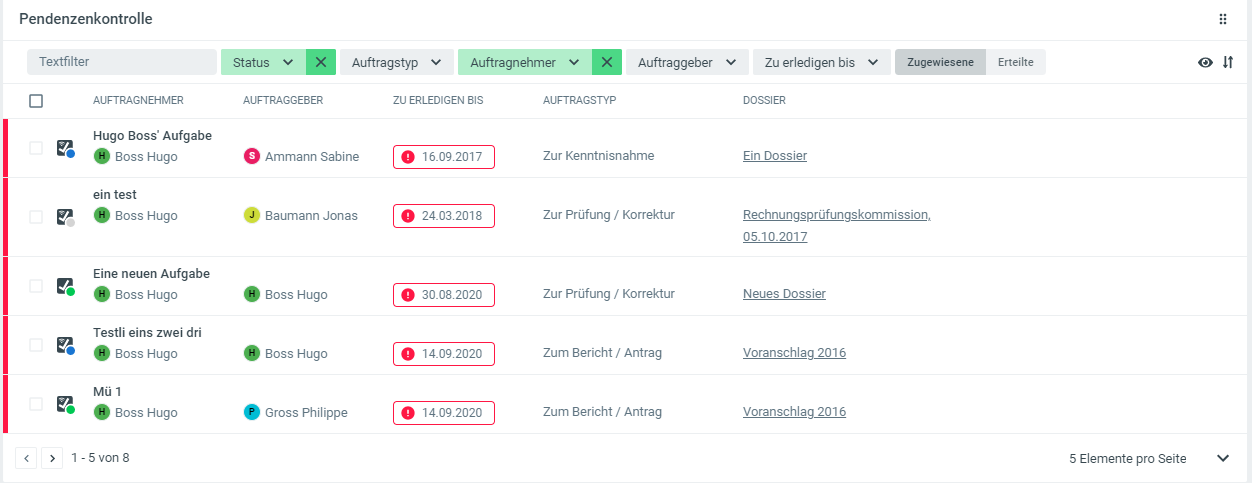Click Ammann Sabine's avatar badge
1252x483 pixels.
[252, 156]
